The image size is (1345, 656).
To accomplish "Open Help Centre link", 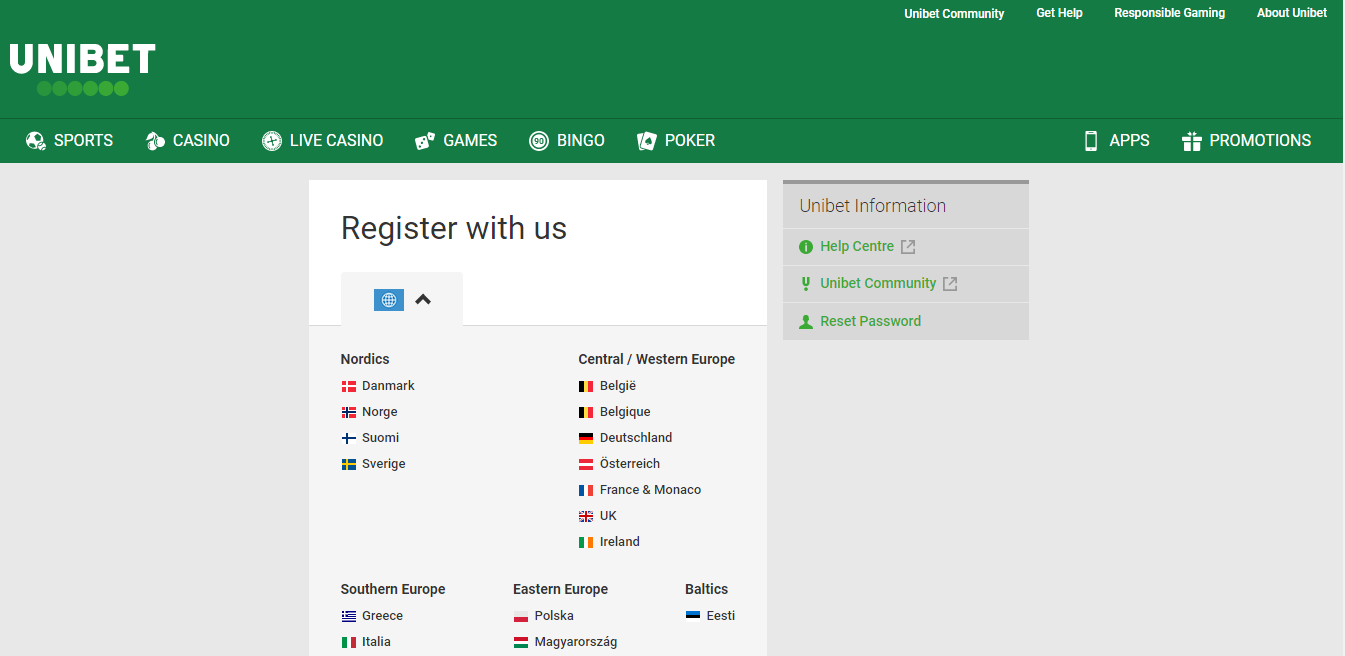I will (856, 247).
